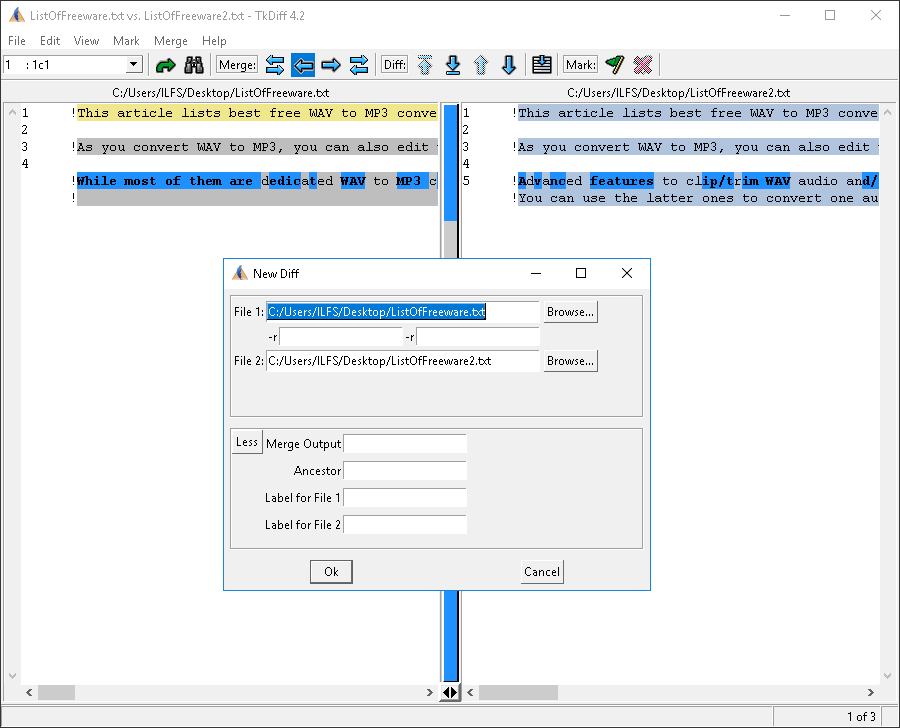Screen dimensions: 900x728
Task: Collapse options with the Less button
Action: tap(247, 442)
